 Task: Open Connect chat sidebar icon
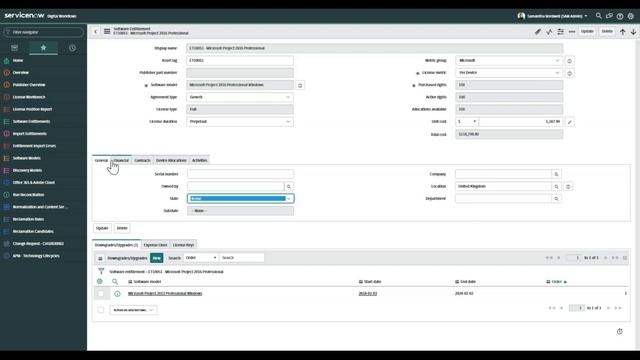[x=609, y=16]
